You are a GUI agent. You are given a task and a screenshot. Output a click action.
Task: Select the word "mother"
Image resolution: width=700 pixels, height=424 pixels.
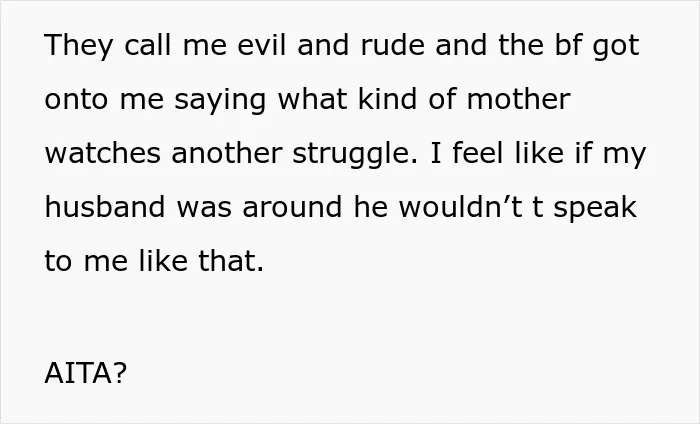pyautogui.click(x=518, y=99)
